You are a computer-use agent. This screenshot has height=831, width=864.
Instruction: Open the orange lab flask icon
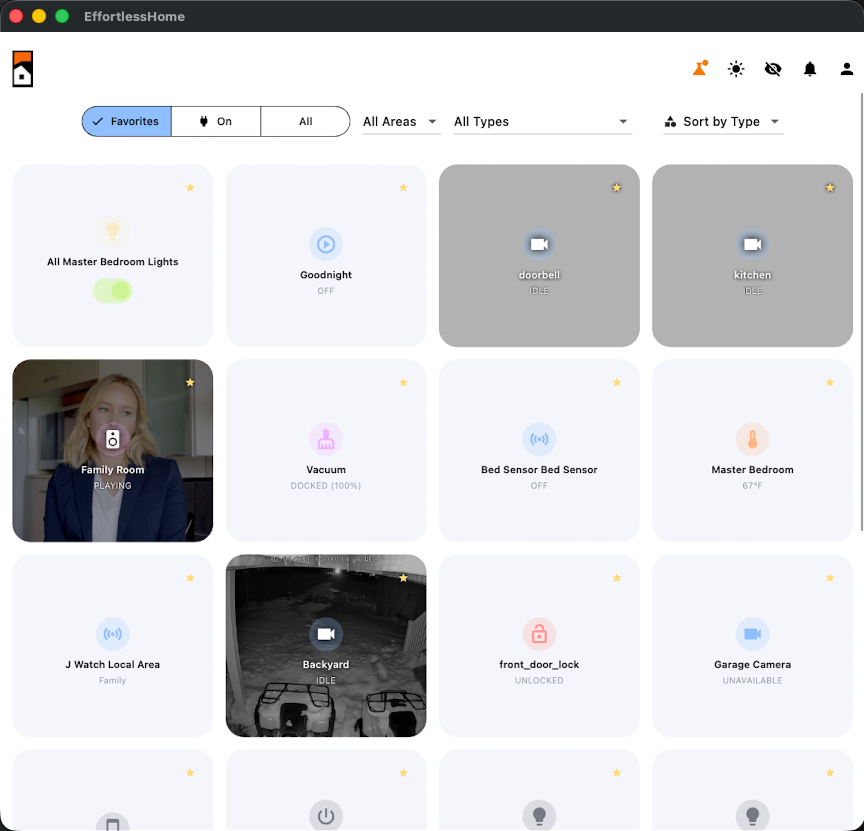(x=699, y=69)
